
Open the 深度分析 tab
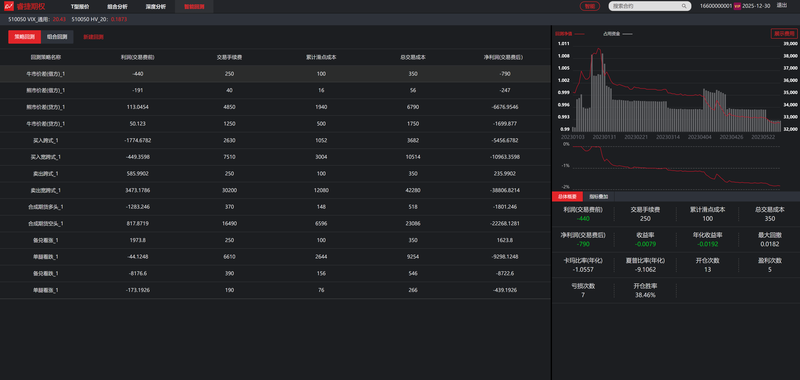(x=155, y=7)
